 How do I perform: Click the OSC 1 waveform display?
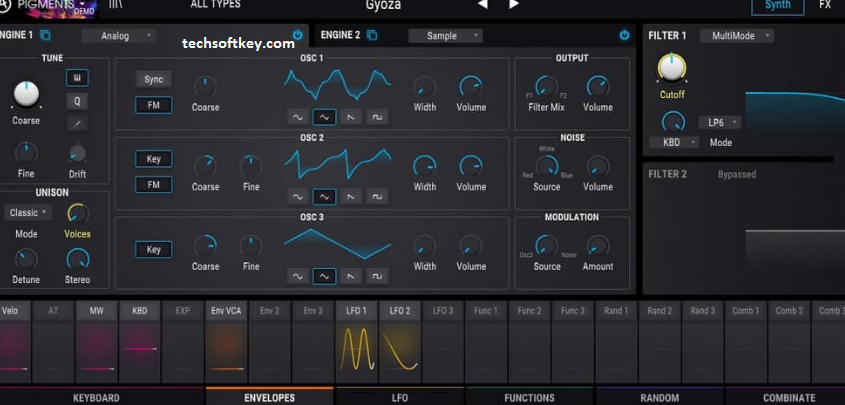click(x=338, y=85)
